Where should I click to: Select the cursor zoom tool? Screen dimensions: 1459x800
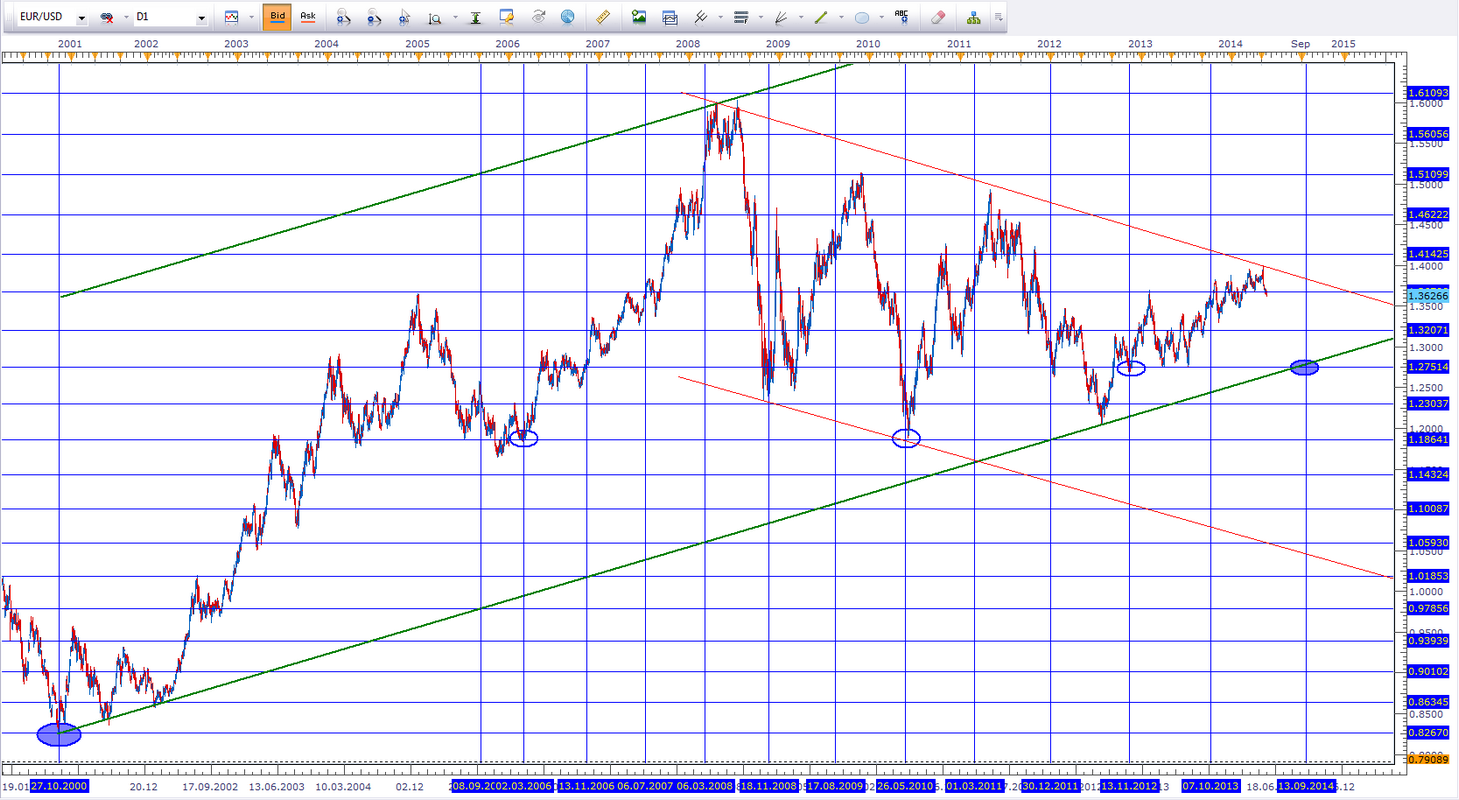click(x=405, y=17)
